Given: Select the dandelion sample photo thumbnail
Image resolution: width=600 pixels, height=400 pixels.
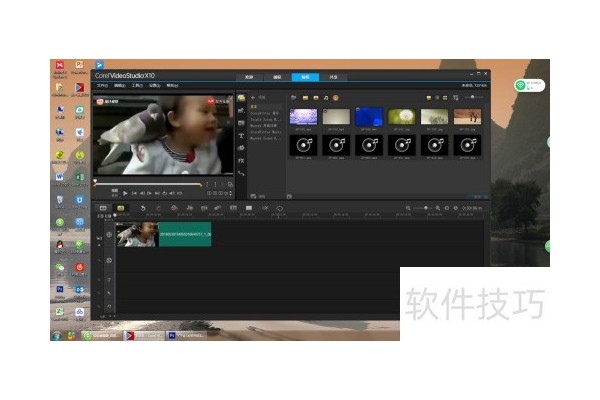Looking at the screenshot, I should coord(401,117).
